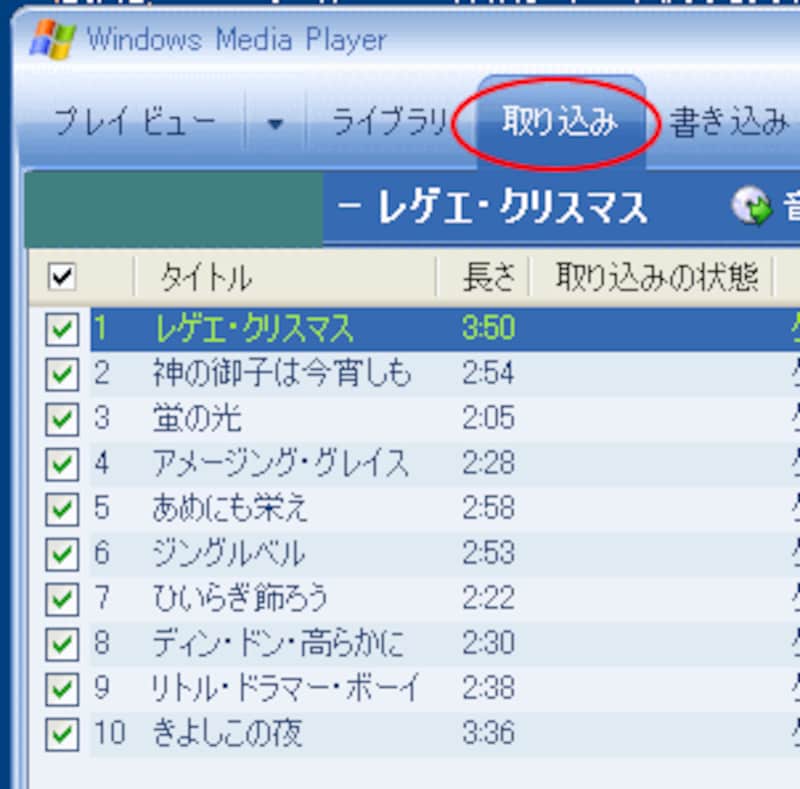Select track アメージング・グレイス
The height and width of the screenshot is (789, 800).
click(x=281, y=463)
